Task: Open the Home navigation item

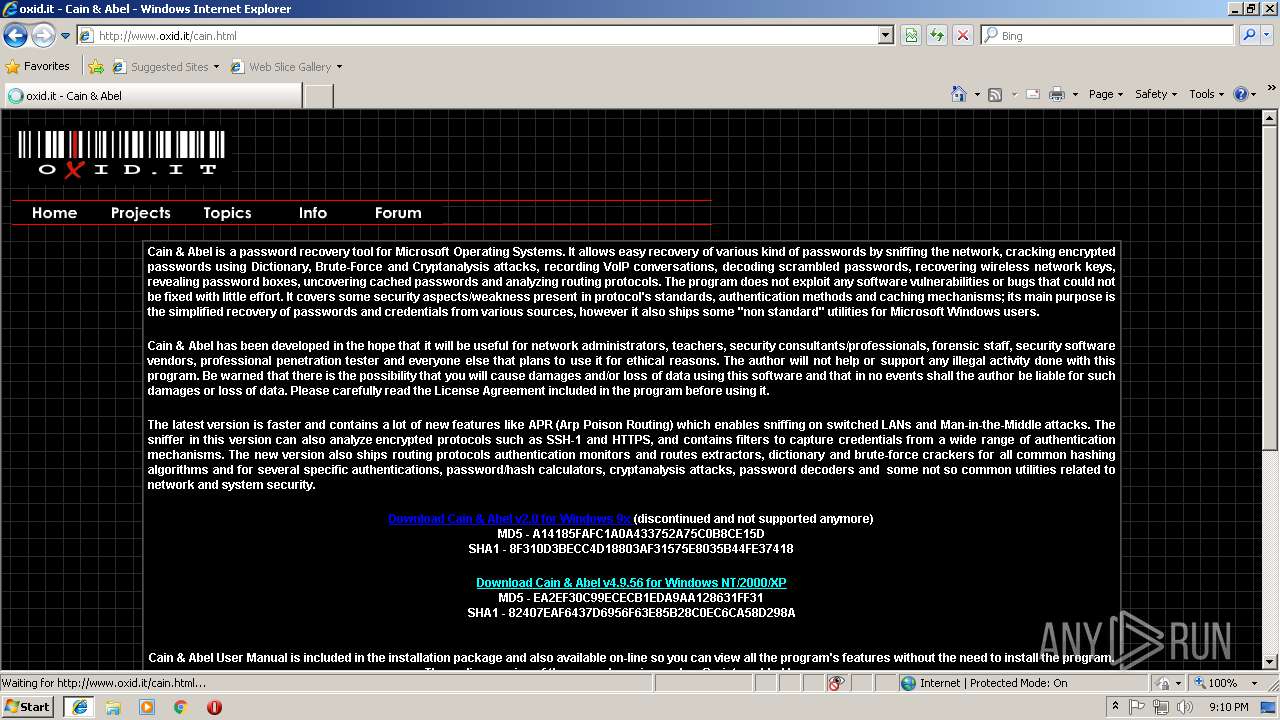Action: click(x=54, y=213)
